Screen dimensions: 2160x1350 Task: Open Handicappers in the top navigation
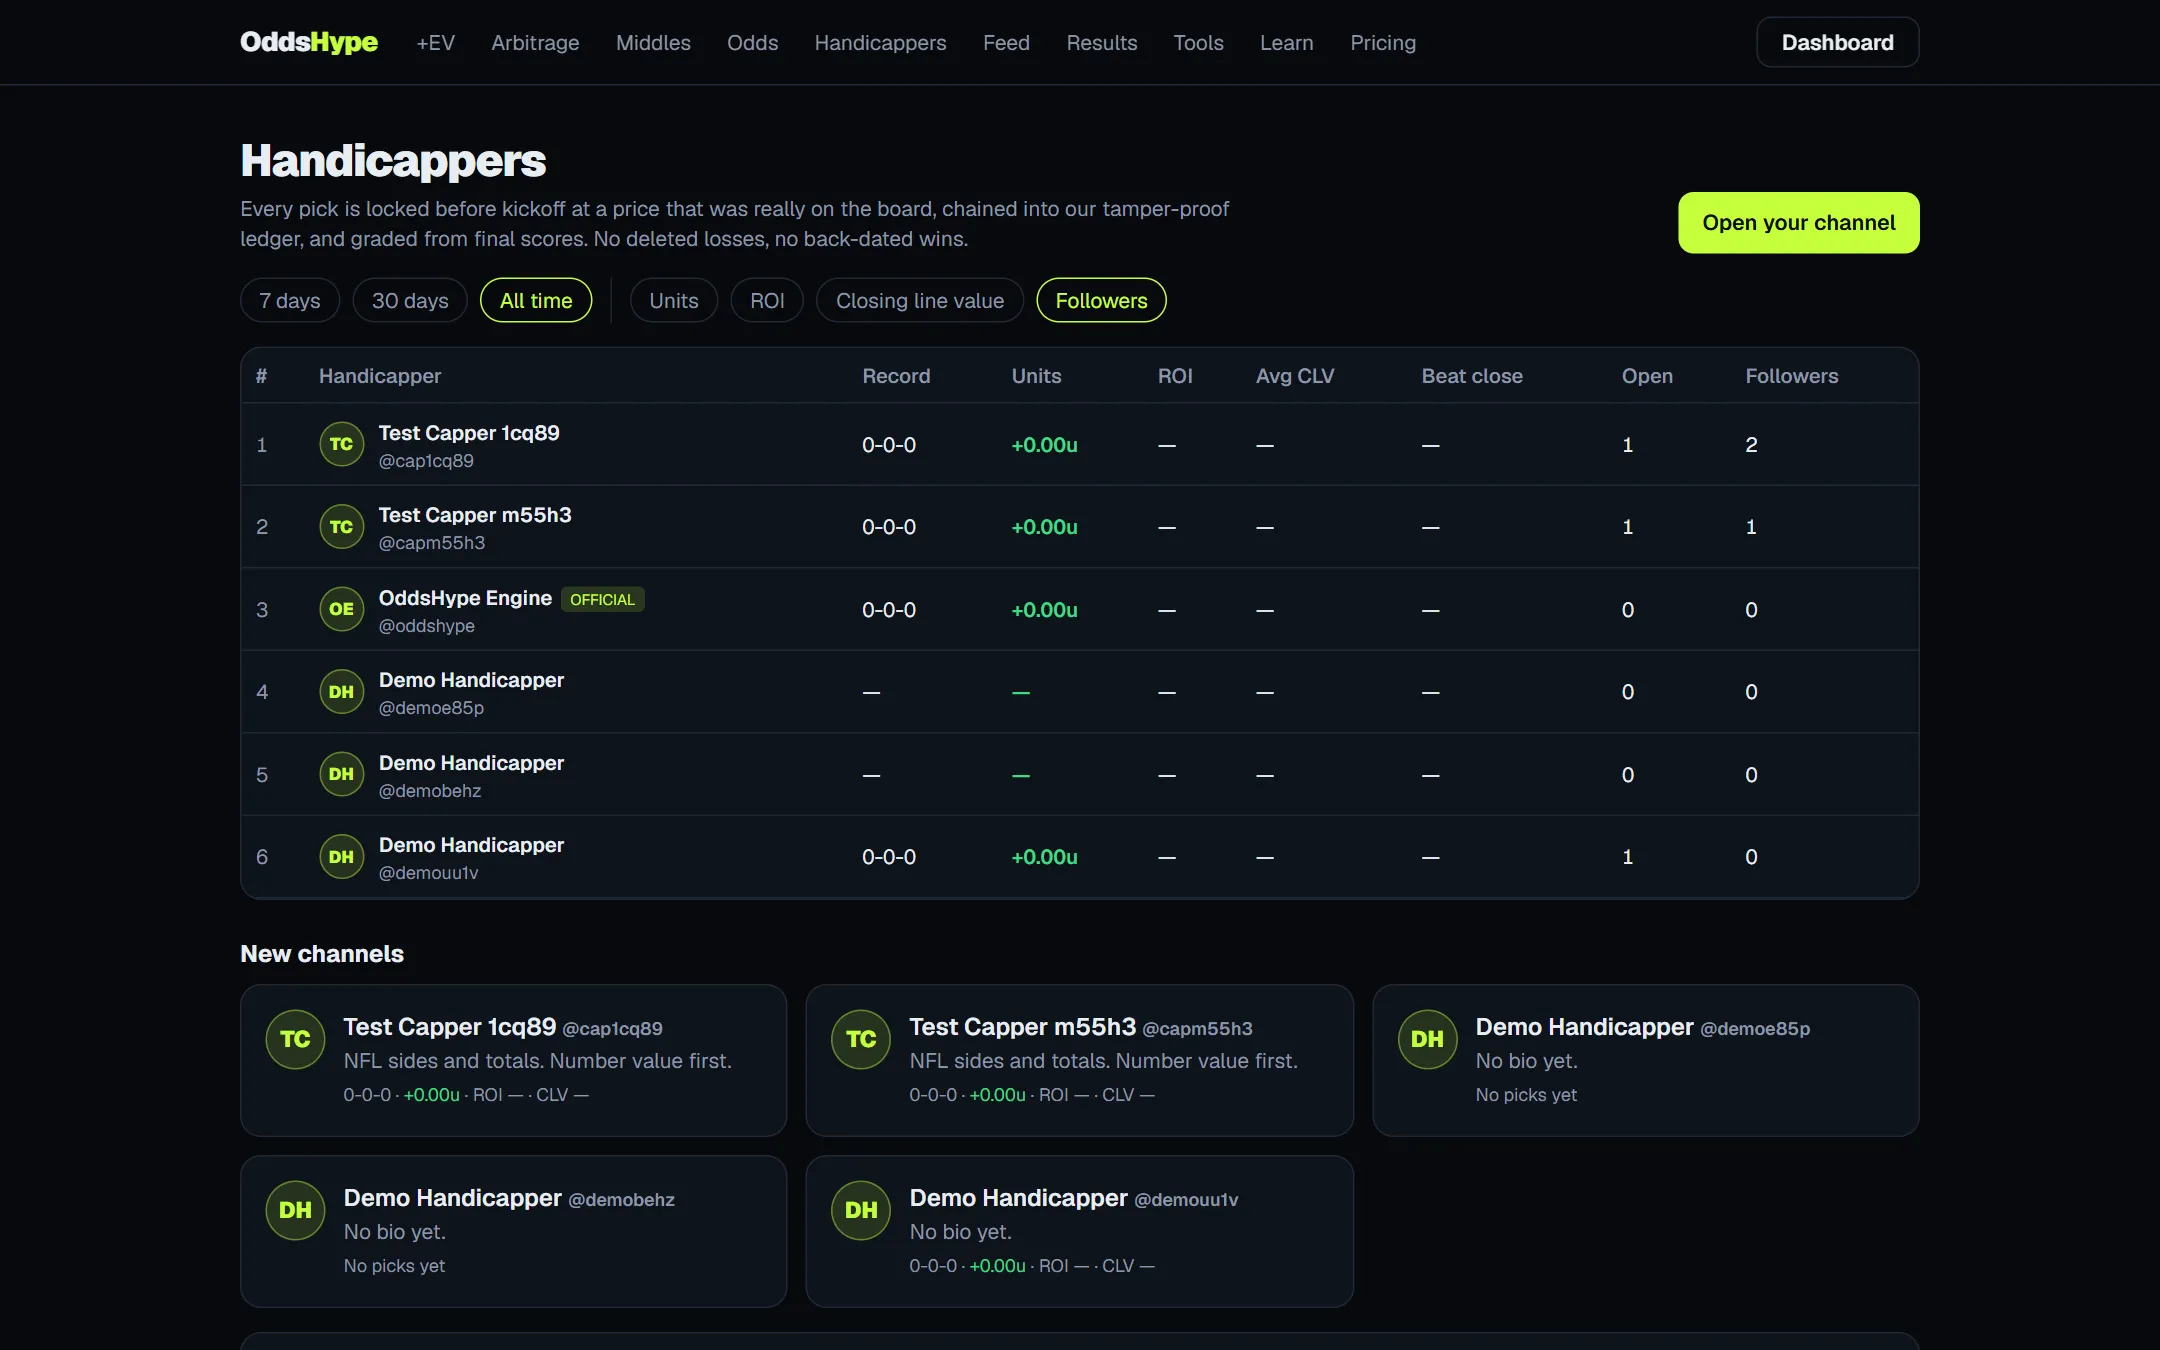[880, 42]
